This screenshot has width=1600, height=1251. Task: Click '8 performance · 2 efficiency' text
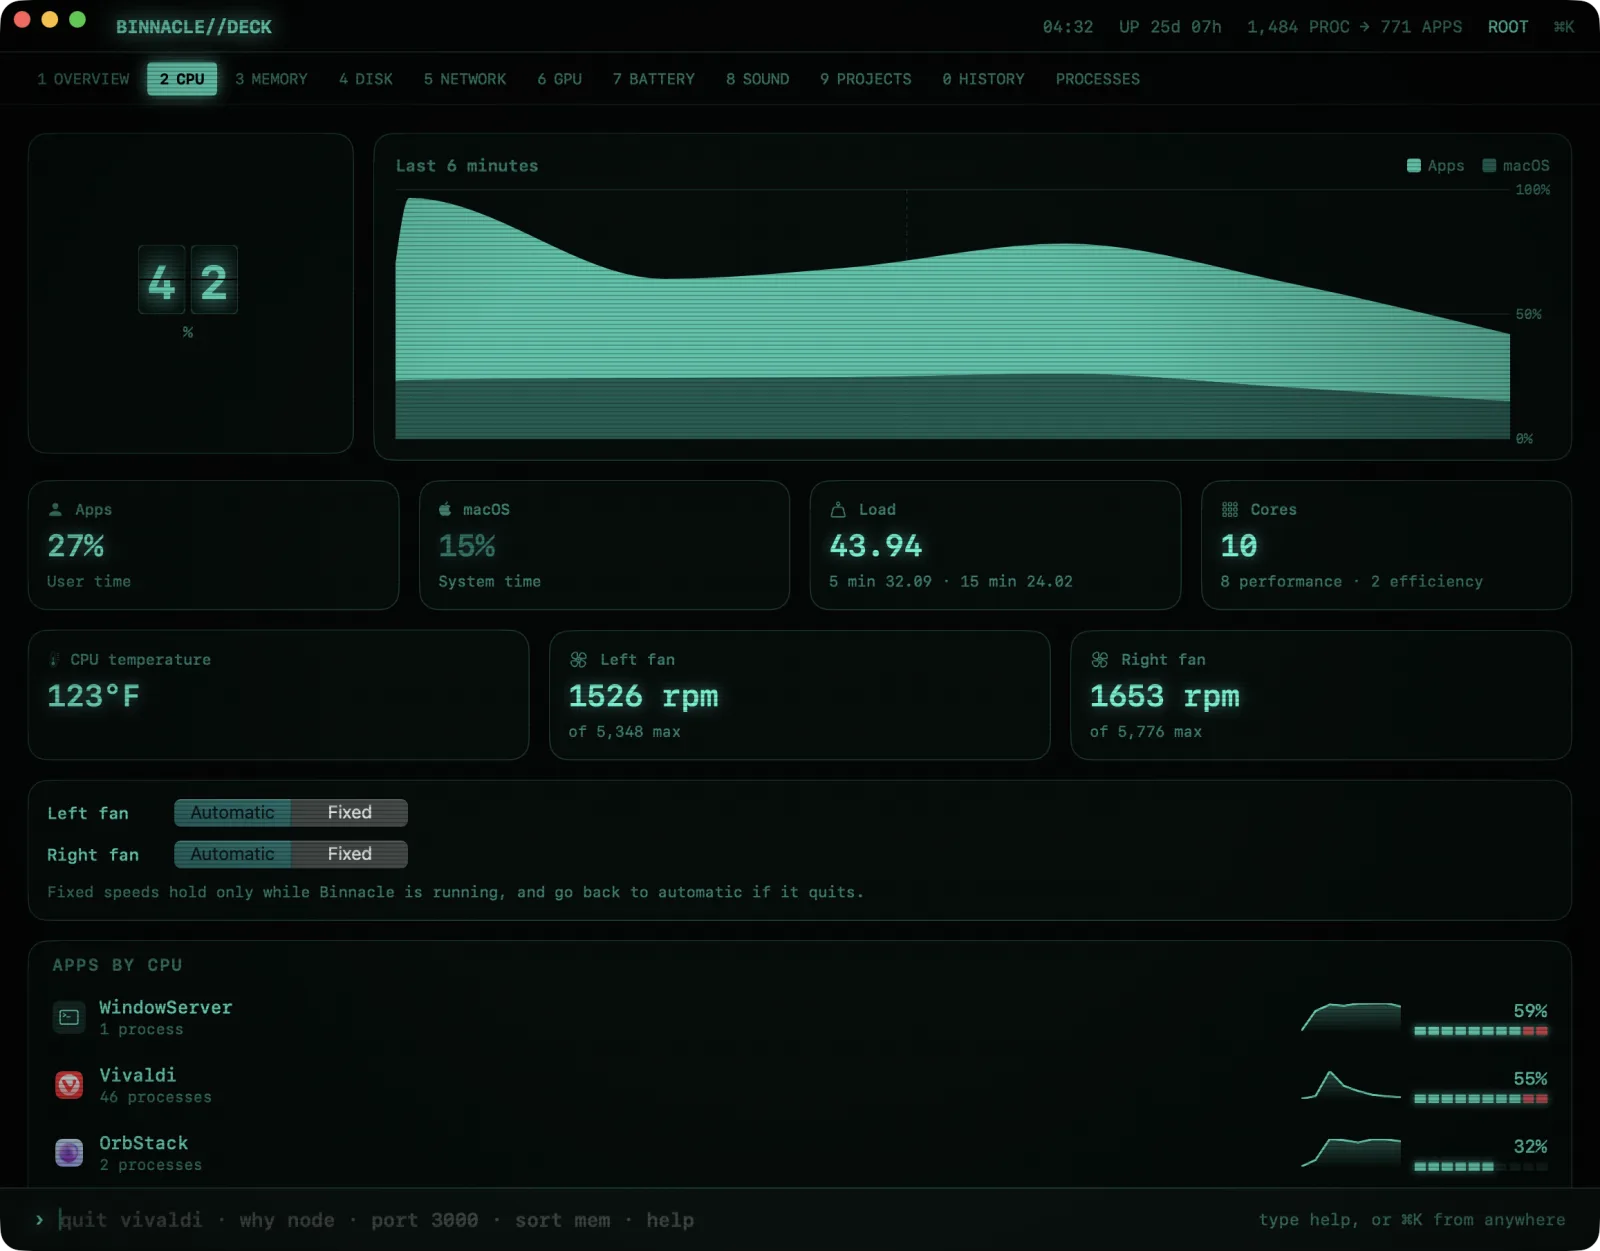tap(1351, 582)
